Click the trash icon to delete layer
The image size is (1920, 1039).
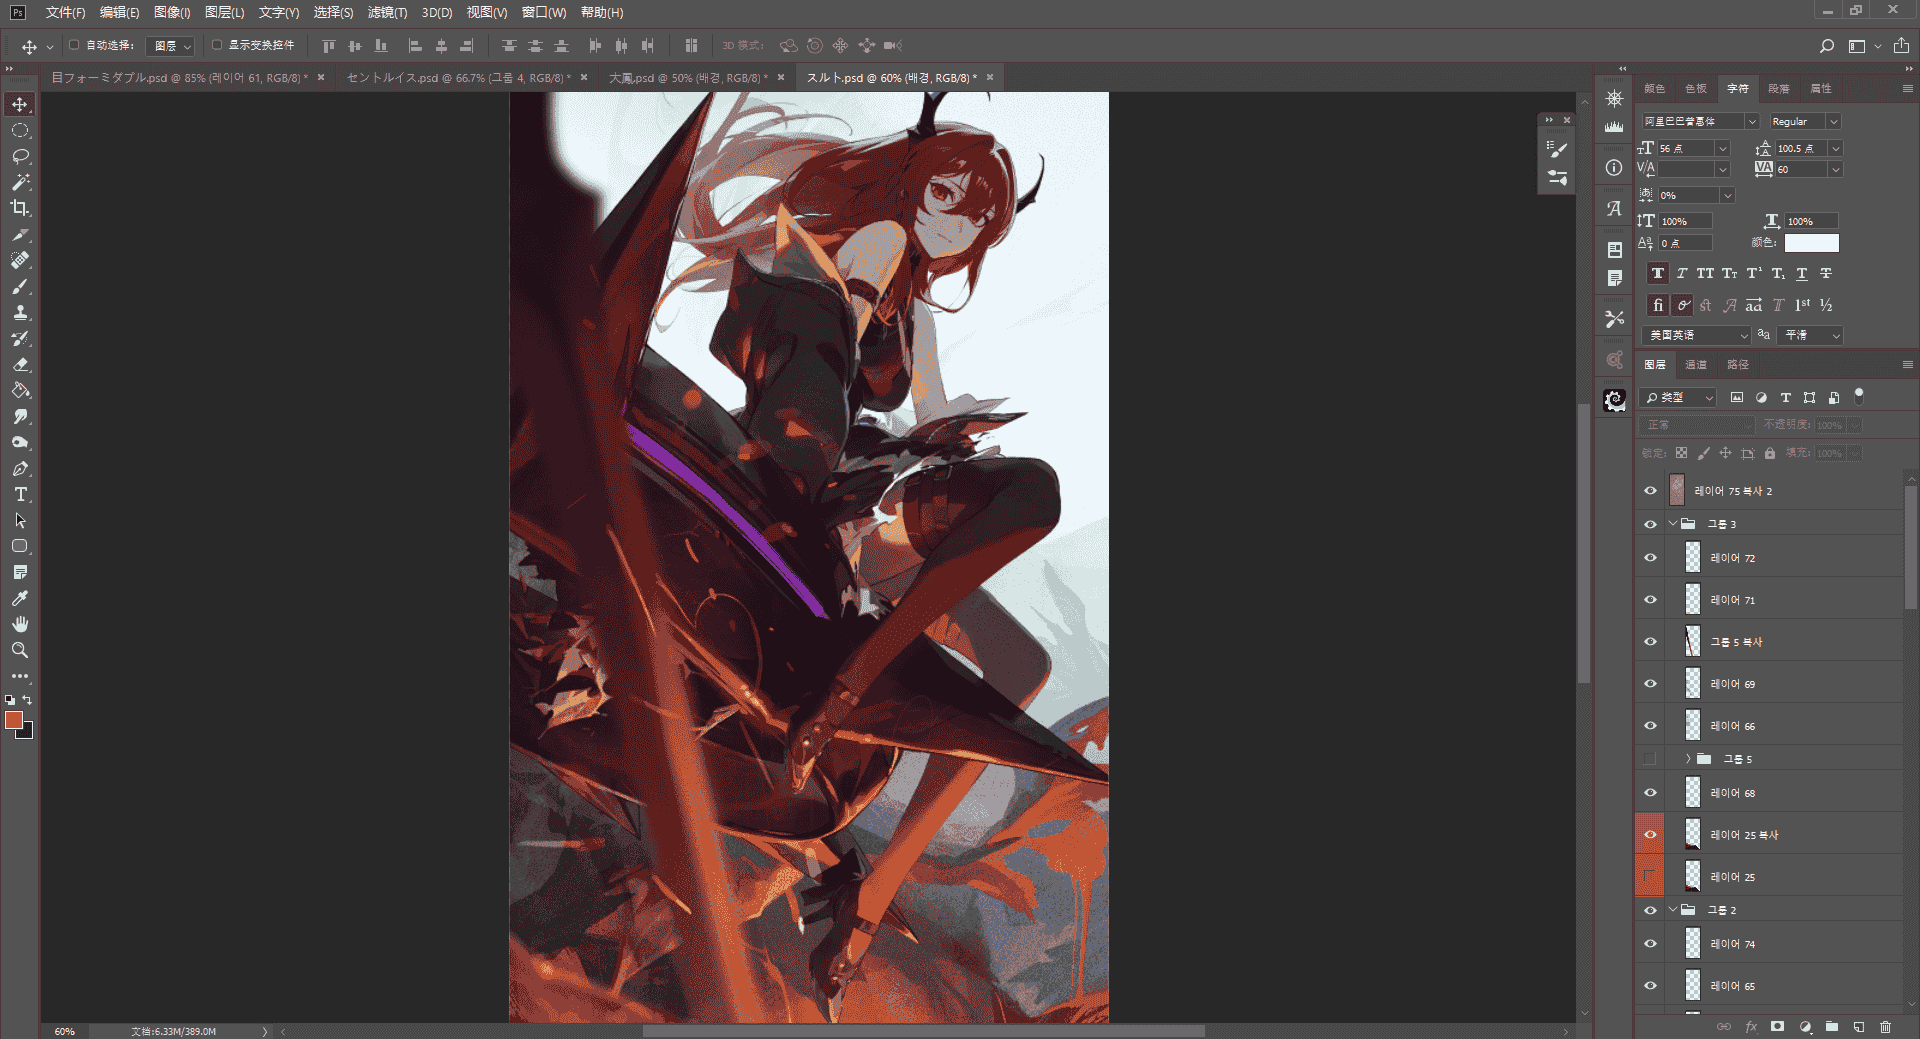point(1885,1027)
